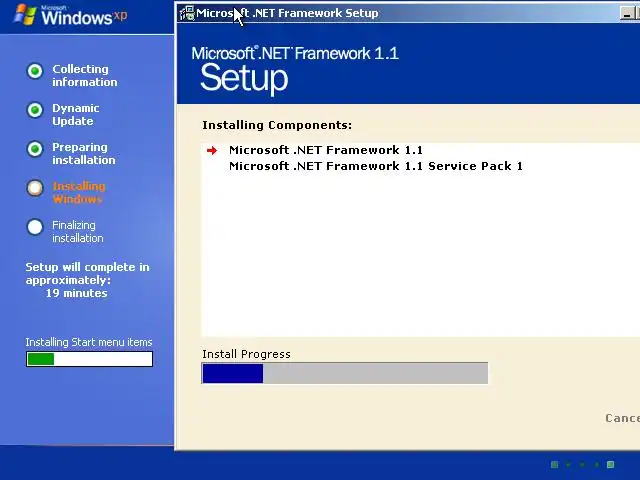Select the Finalizing installation step bullet
The width and height of the screenshot is (640, 480).
coord(35,227)
